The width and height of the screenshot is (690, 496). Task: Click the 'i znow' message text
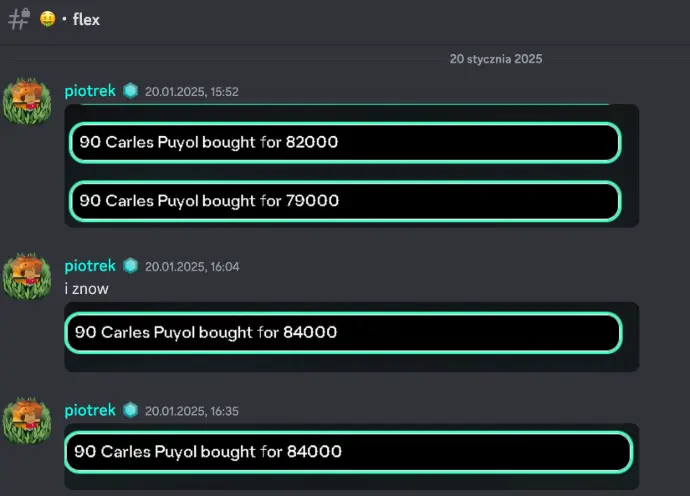87,289
